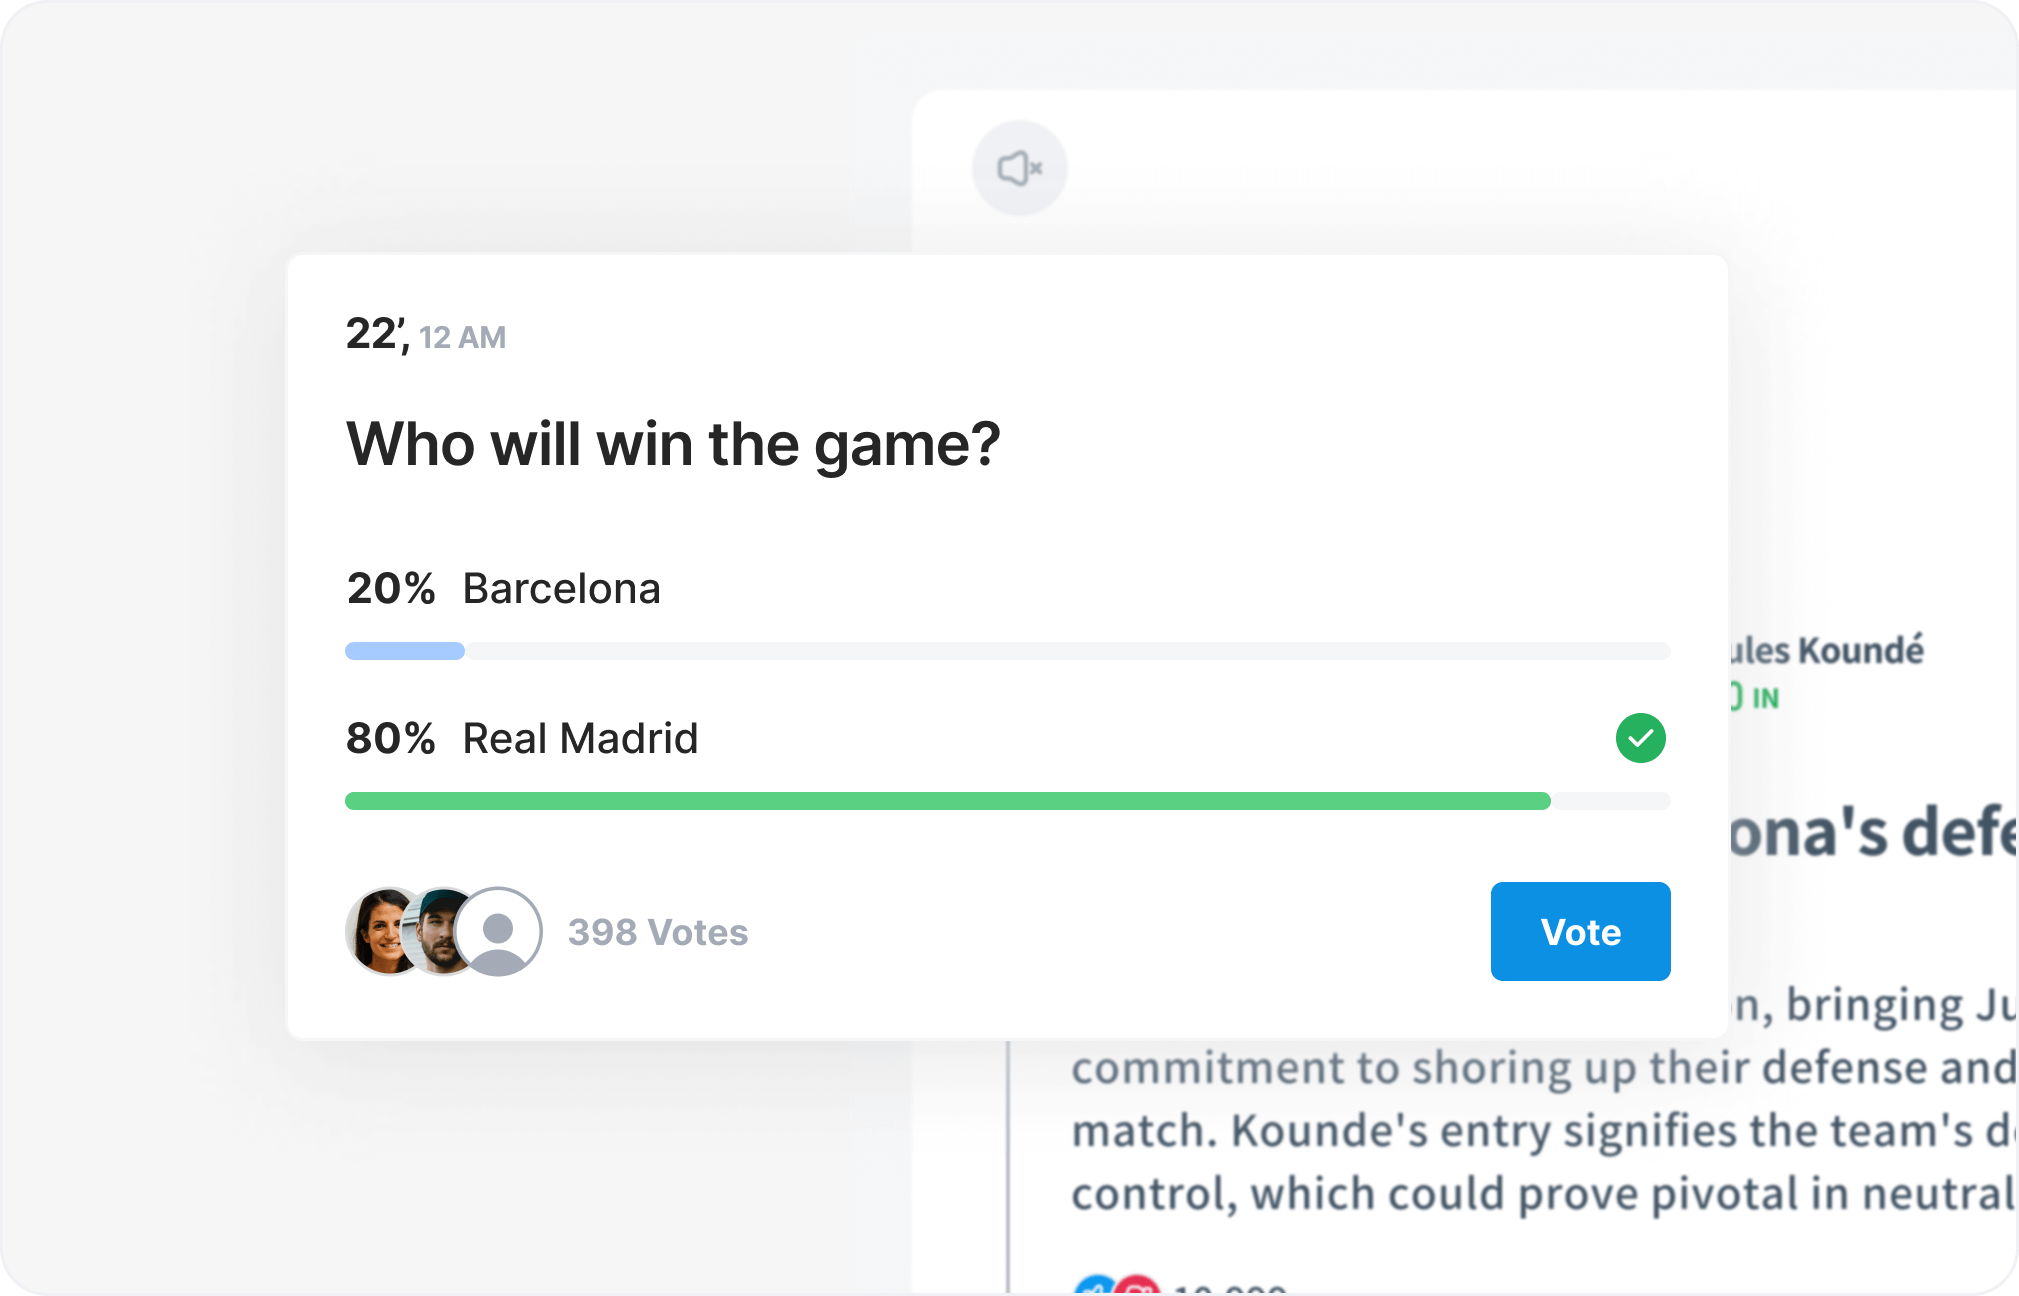The image size is (2019, 1296).
Task: Click the blue Barcelona progress bar
Action: [x=405, y=651]
